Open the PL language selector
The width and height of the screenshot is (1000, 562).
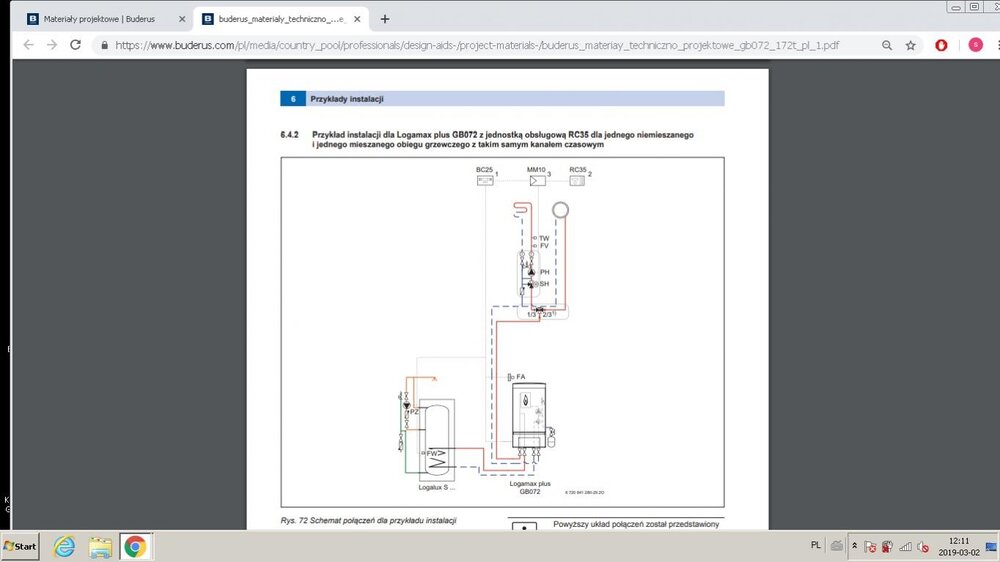tap(816, 546)
